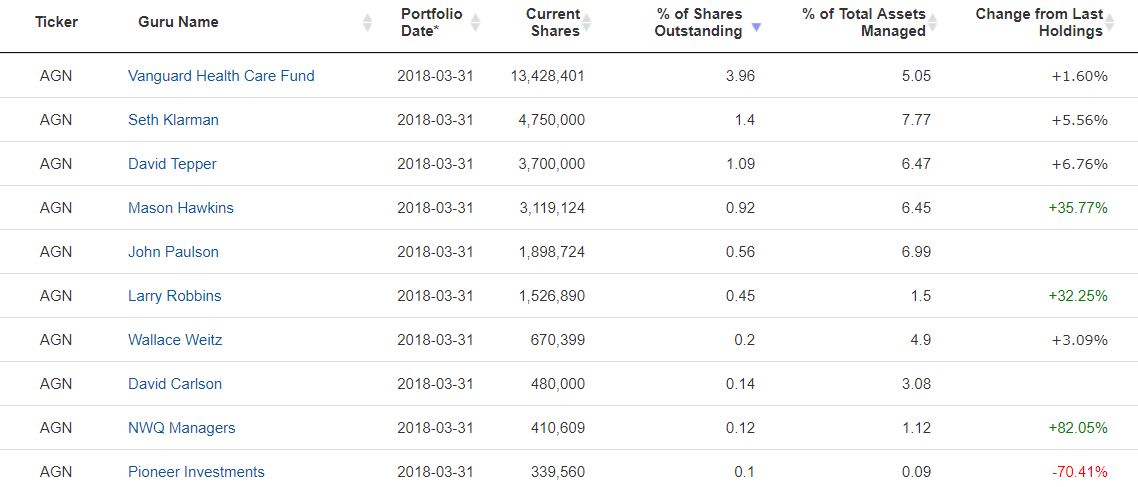Select AGN ticker in Mason Hawkins row
Image resolution: width=1138 pixels, height=487 pixels.
[56, 208]
